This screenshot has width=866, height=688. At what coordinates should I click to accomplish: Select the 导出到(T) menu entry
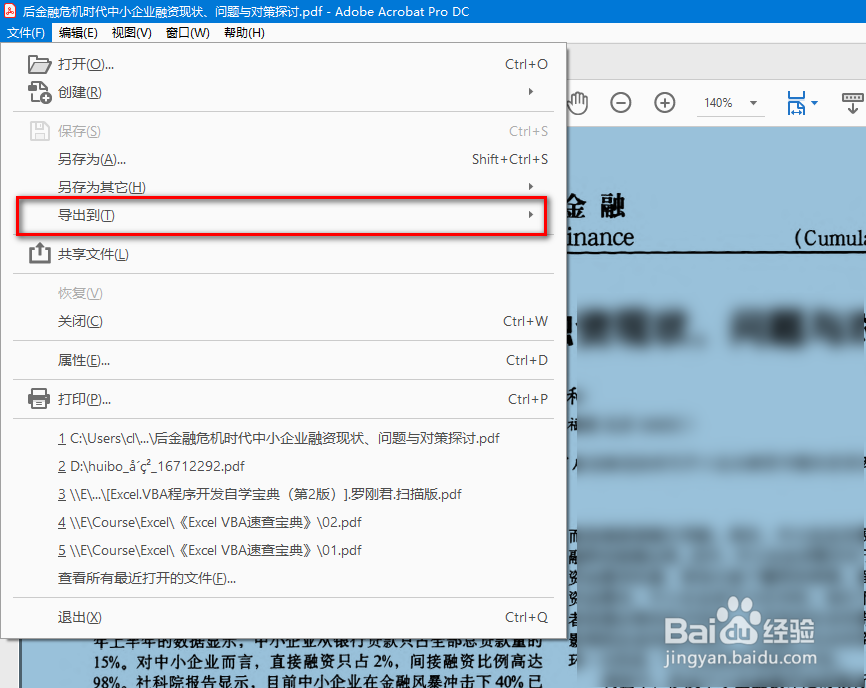click(283, 215)
